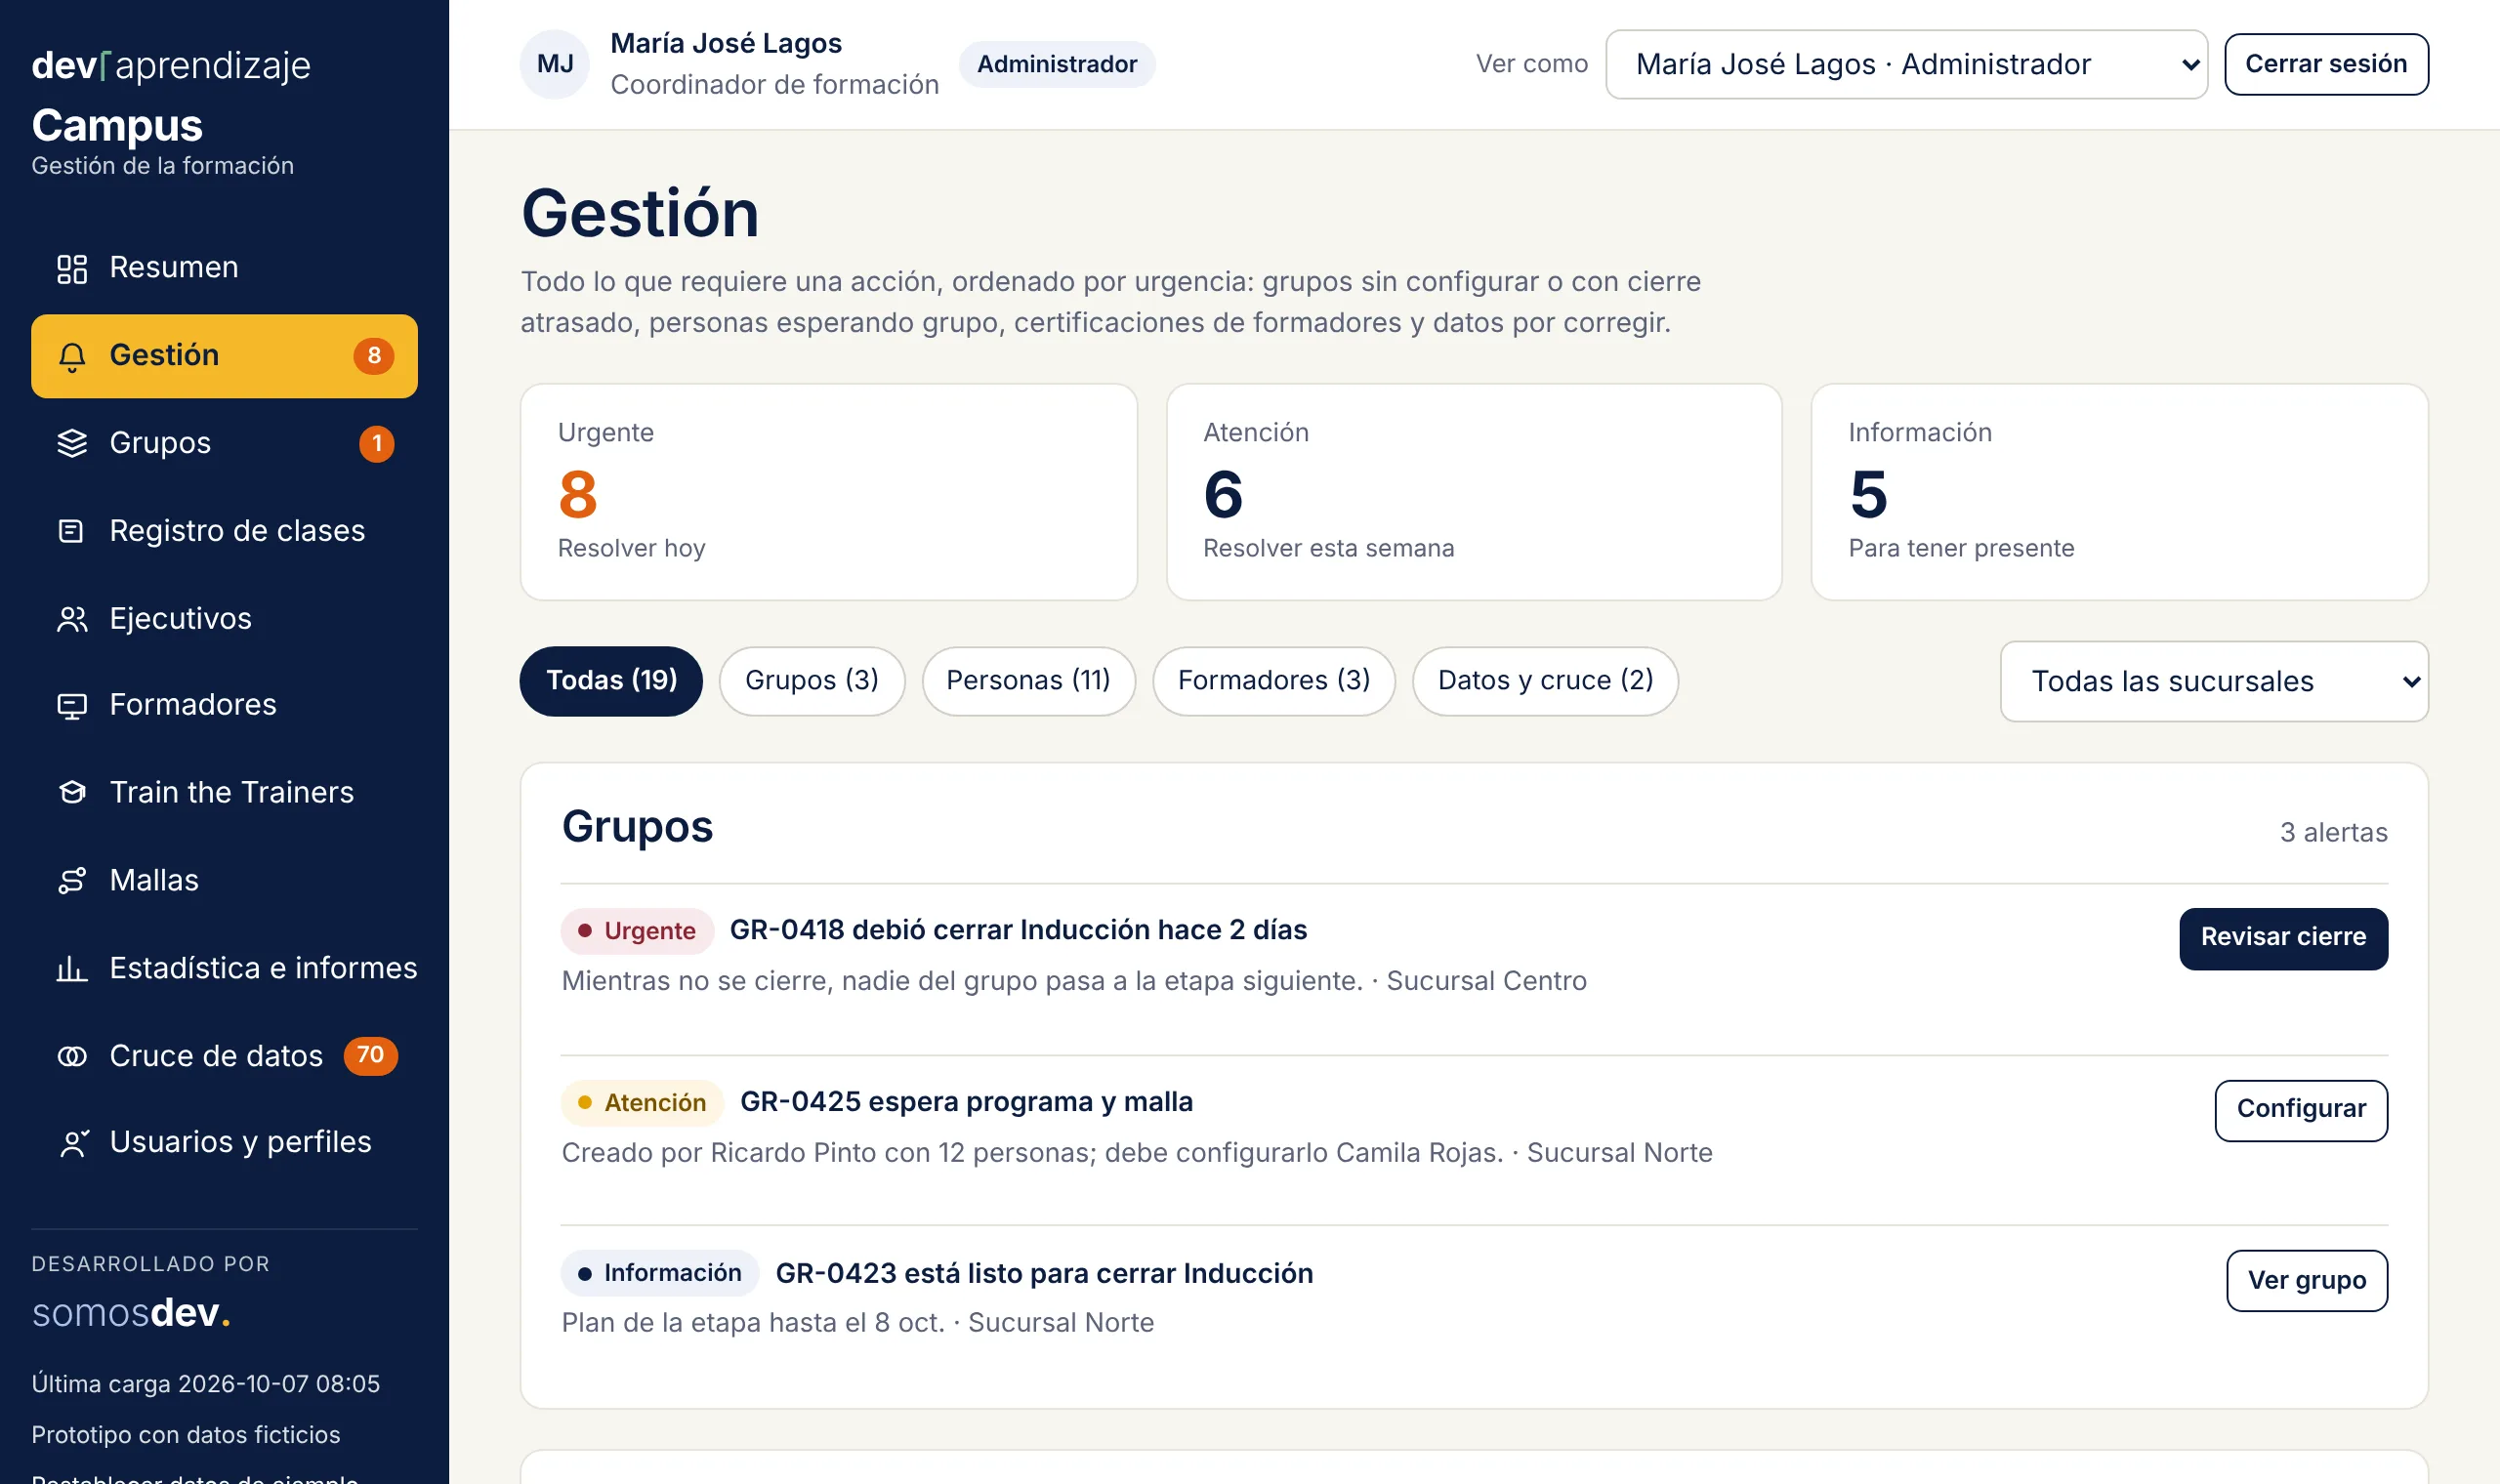Go to Resumen in the sidebar
The height and width of the screenshot is (1484, 2500).
tap(224, 268)
